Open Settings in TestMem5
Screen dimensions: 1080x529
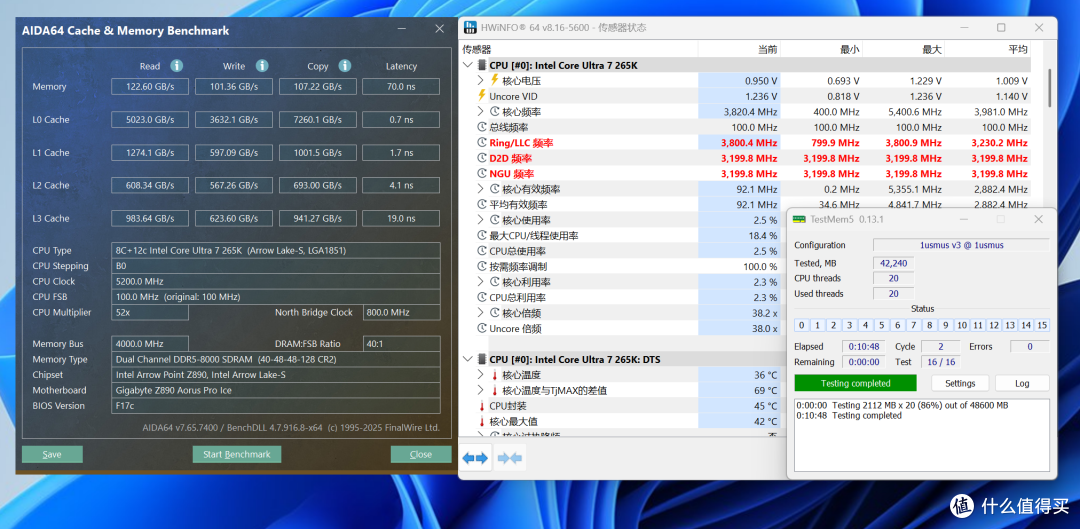[960, 383]
